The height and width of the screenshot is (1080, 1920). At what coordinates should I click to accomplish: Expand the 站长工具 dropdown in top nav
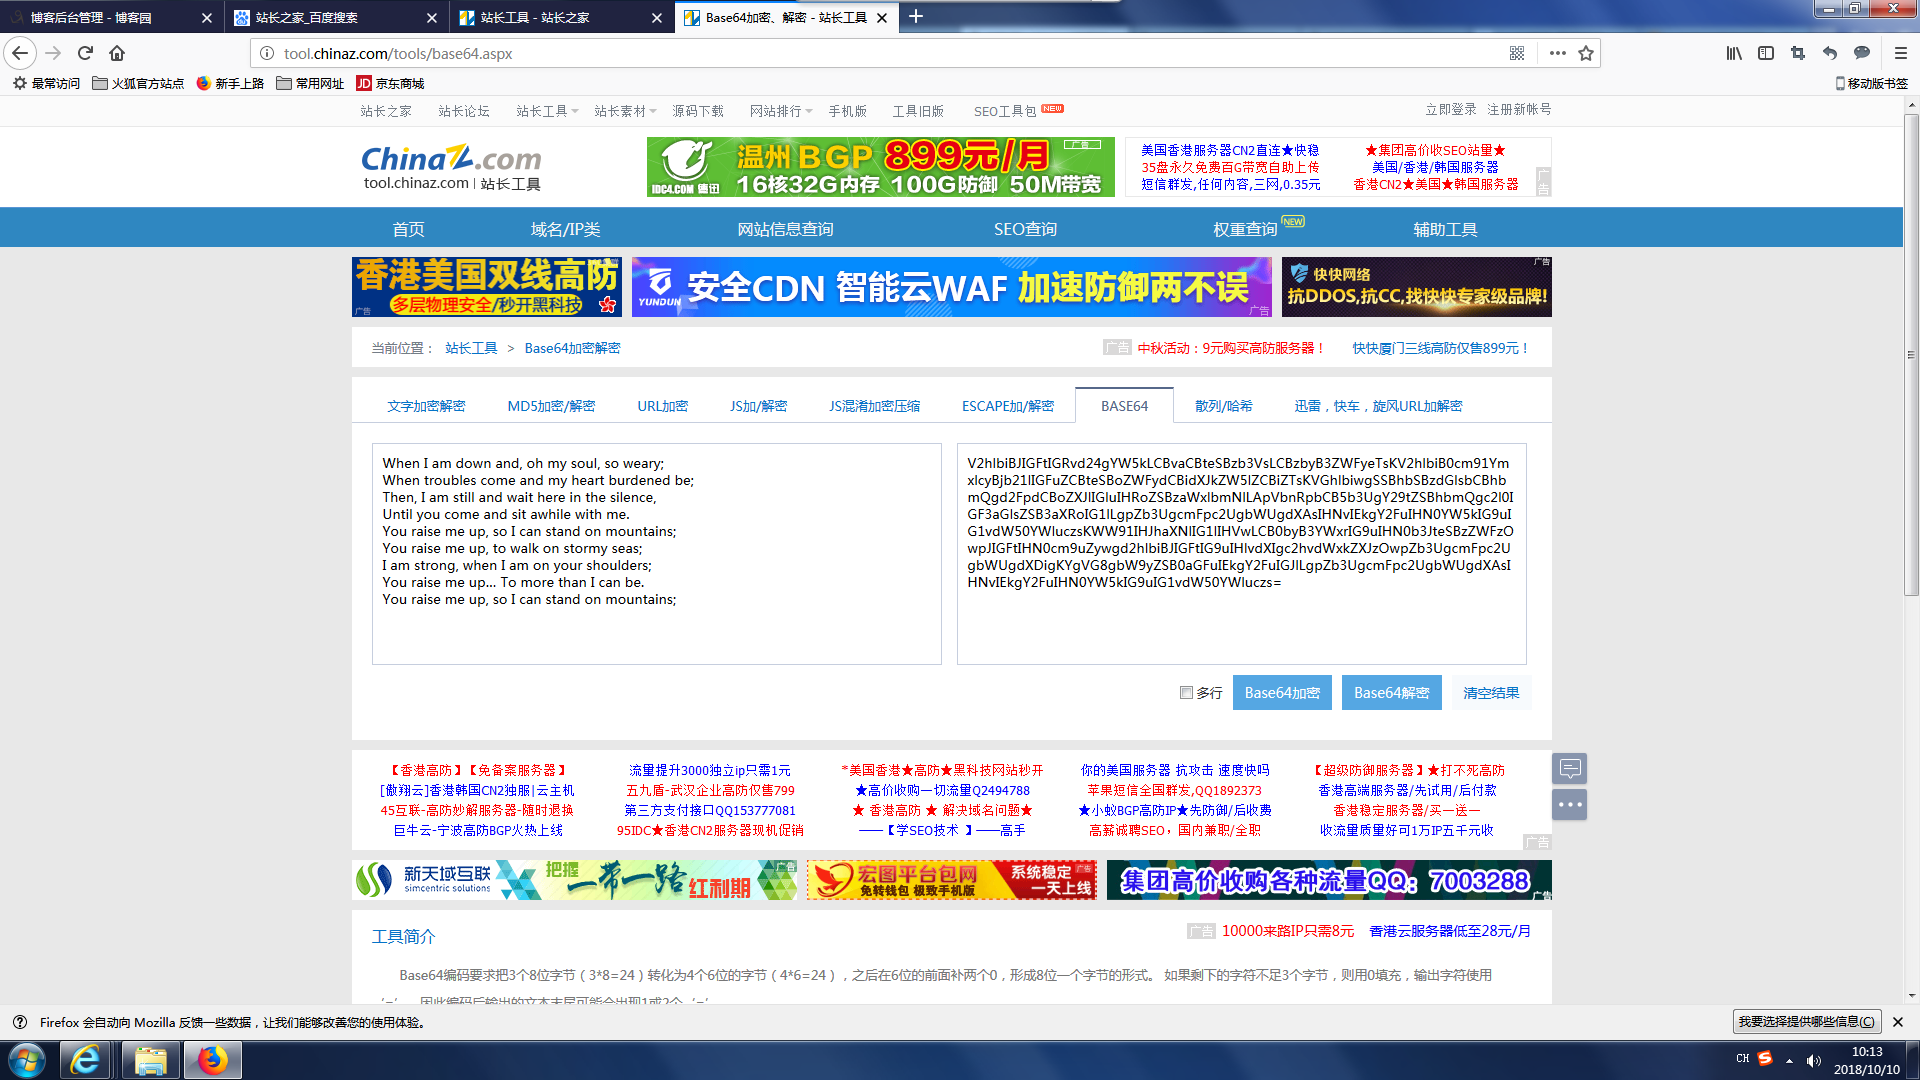(x=547, y=111)
